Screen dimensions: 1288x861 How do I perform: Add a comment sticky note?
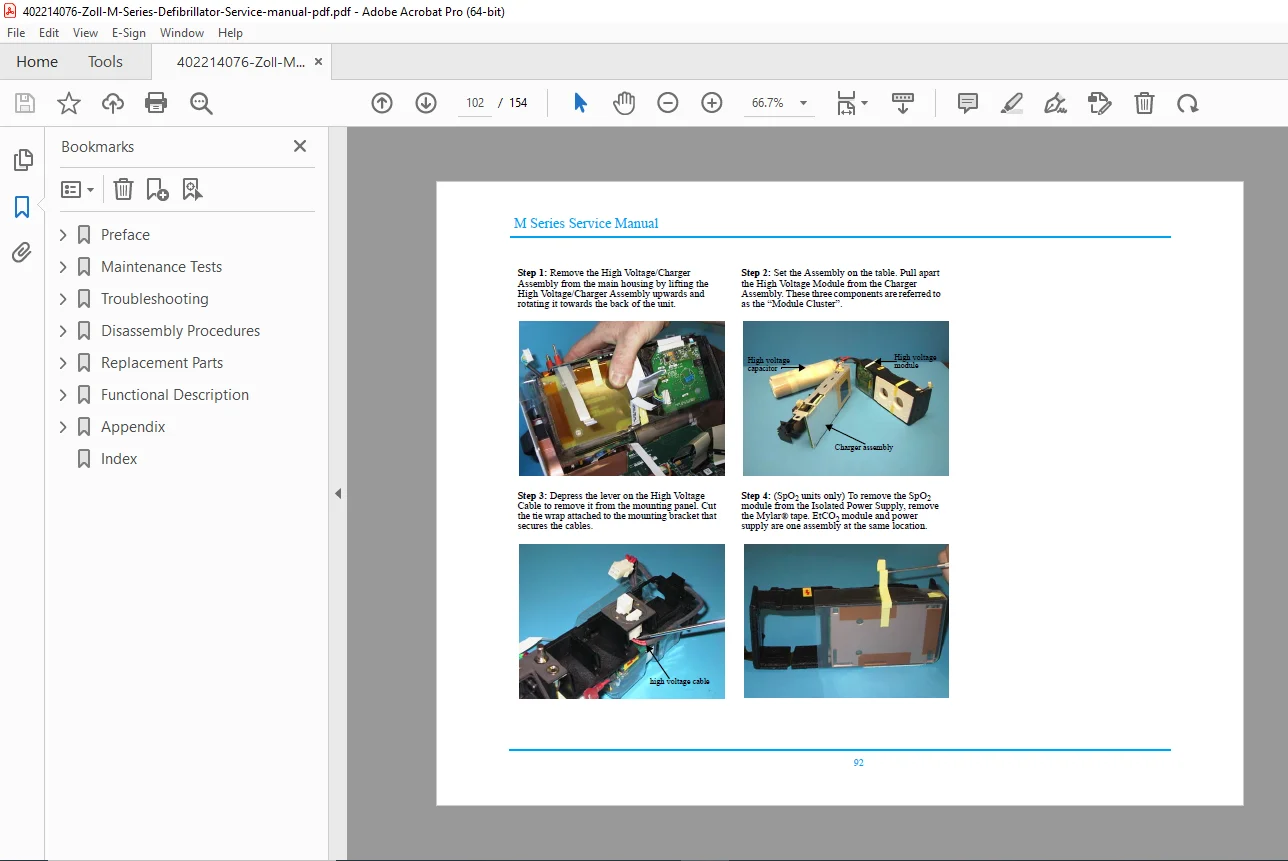click(x=968, y=103)
